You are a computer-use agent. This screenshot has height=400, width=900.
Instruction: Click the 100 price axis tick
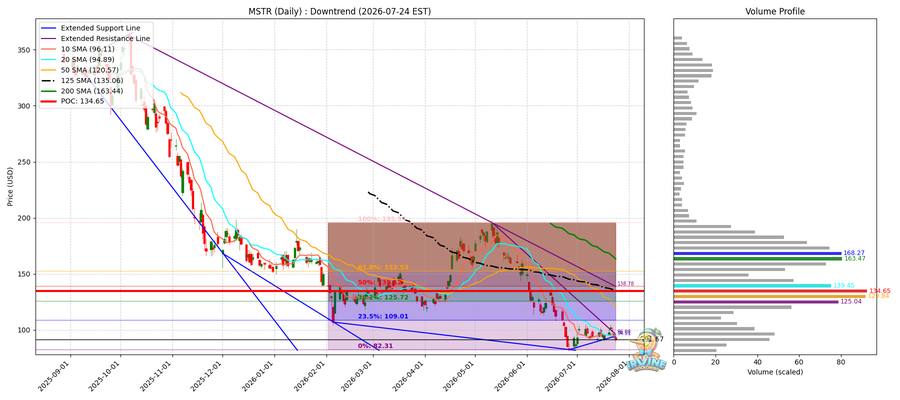[x=25, y=330]
